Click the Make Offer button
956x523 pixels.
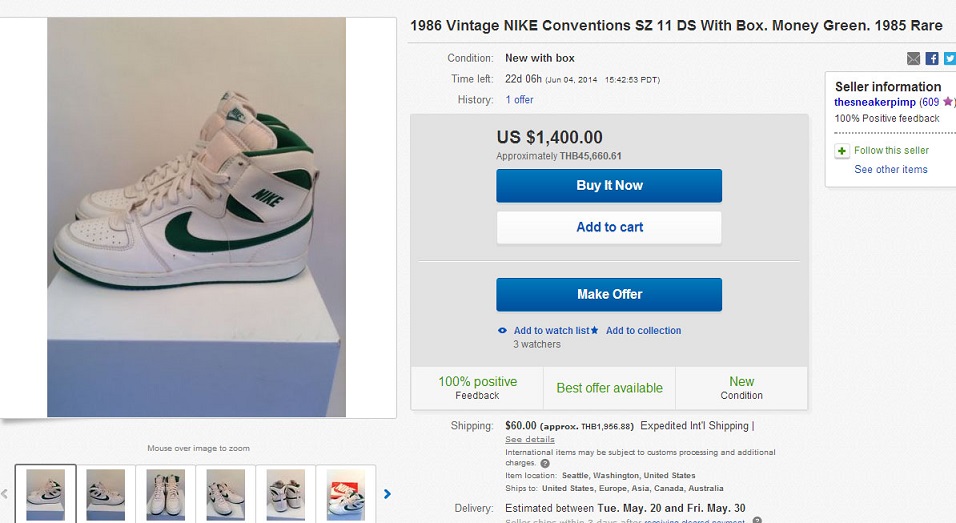[x=609, y=294]
